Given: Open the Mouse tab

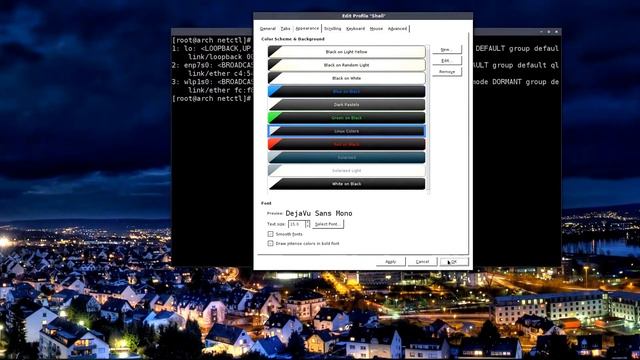Looking at the screenshot, I should [x=376, y=29].
